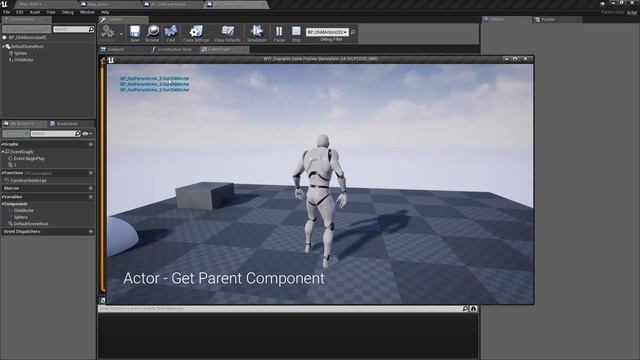Click the Compile toolbar icon

108,33
